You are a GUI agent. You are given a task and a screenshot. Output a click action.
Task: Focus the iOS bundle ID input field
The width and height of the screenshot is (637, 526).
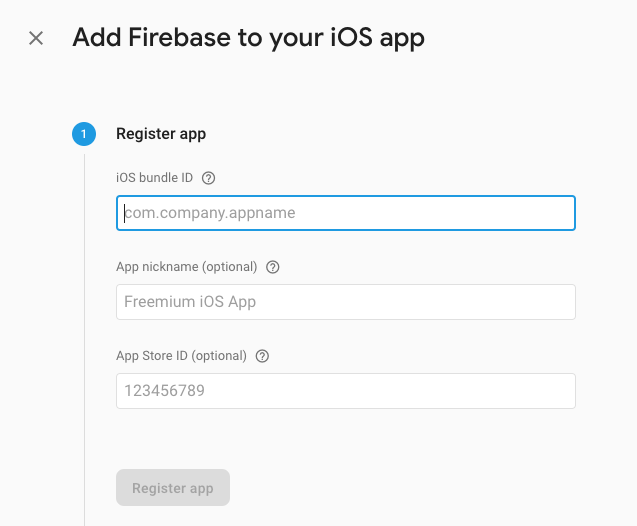pyautogui.click(x=345, y=213)
